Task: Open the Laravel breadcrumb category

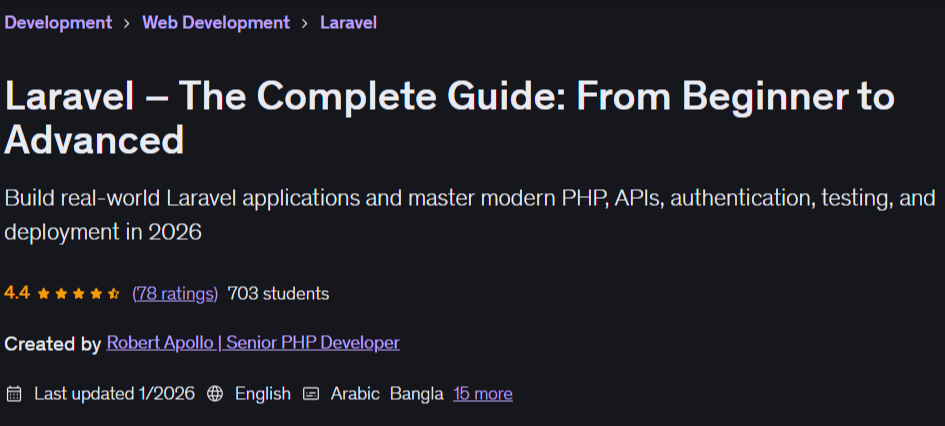Action: point(348,23)
